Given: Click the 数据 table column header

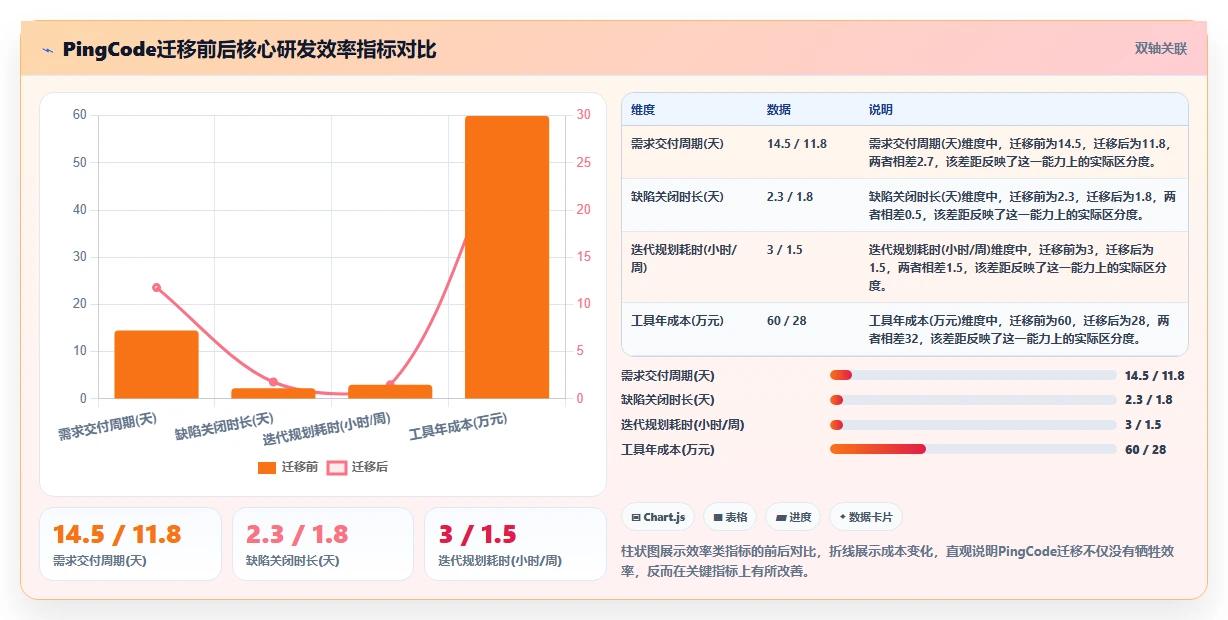Looking at the screenshot, I should pyautogui.click(x=779, y=110).
